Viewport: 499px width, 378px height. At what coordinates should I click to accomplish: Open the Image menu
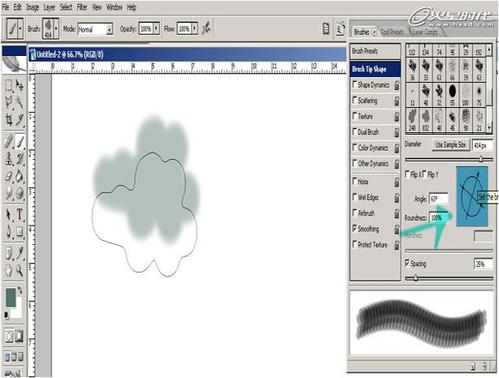click(33, 7)
